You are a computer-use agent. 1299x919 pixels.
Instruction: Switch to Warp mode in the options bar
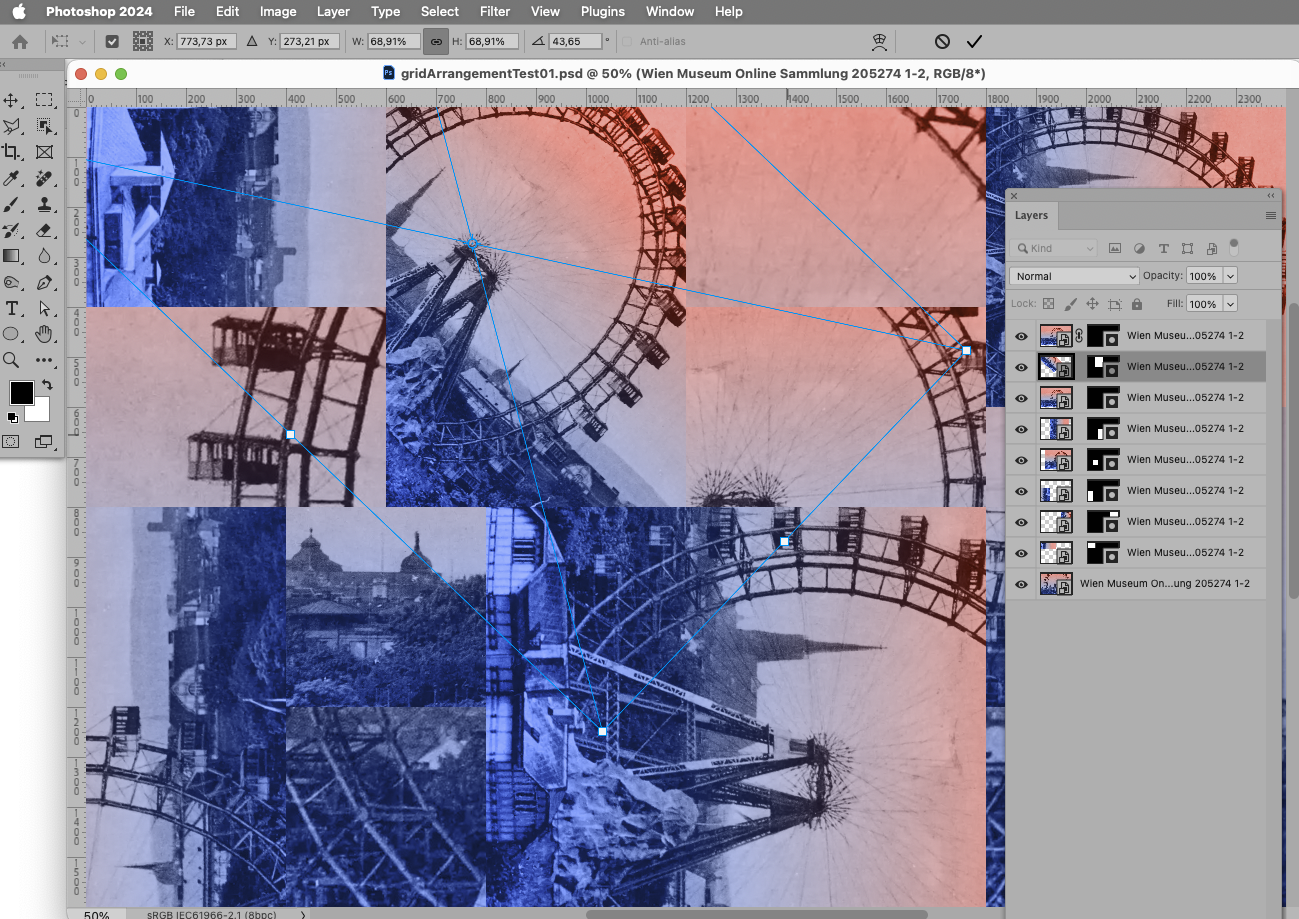tap(879, 41)
